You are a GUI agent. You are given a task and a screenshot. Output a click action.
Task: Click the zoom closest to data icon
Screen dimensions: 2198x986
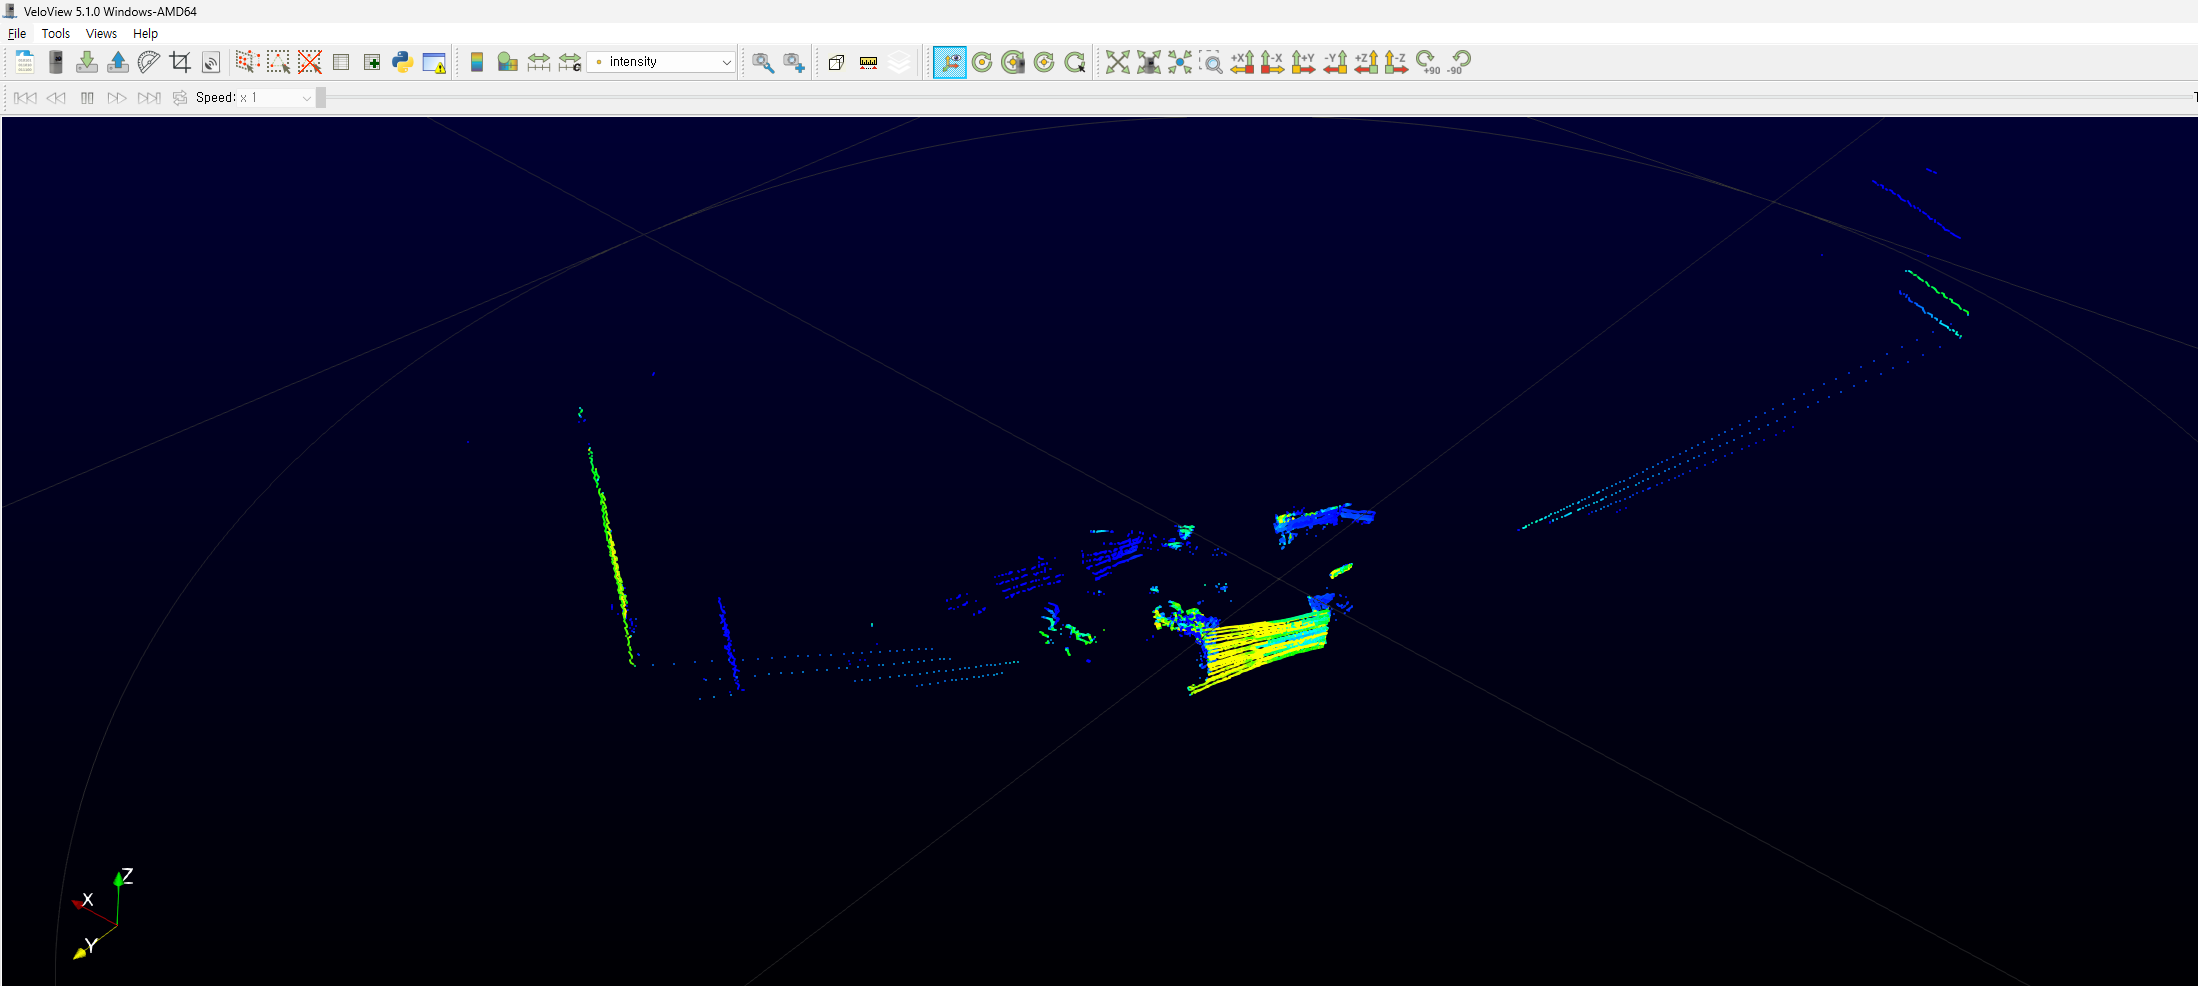pos(1180,62)
